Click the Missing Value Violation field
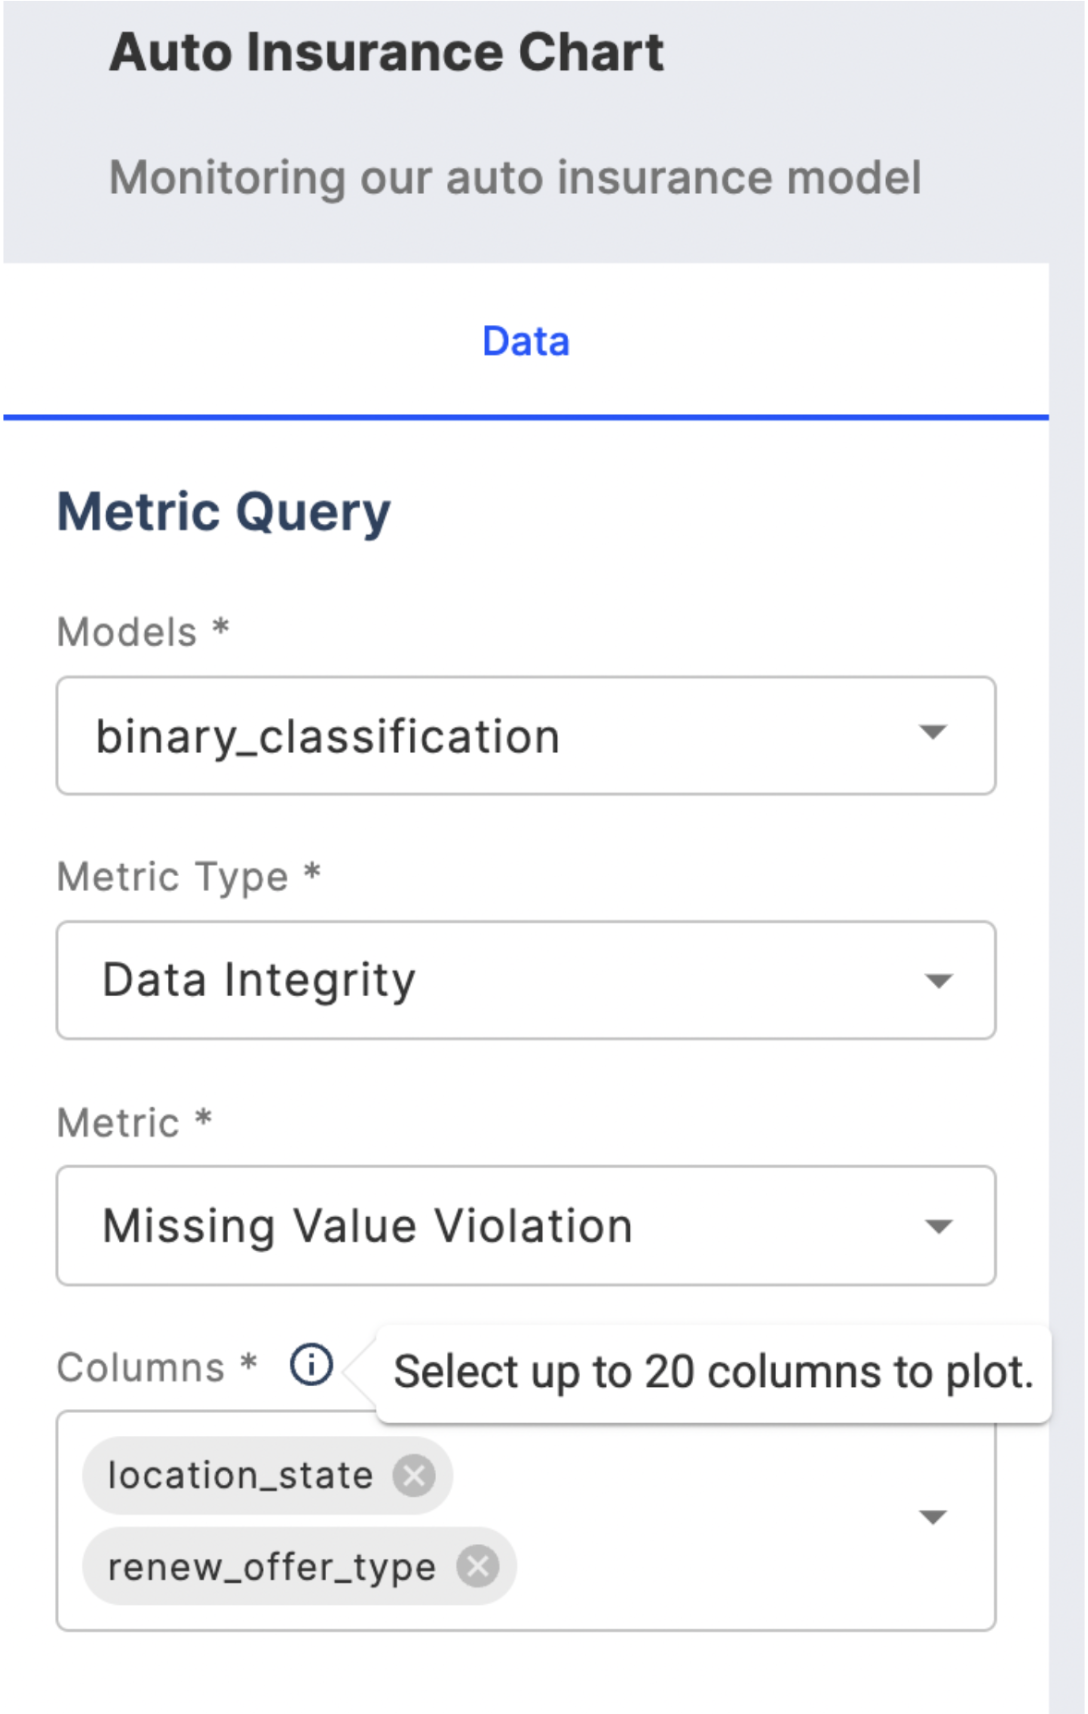The image size is (1088, 1714). [x=526, y=1225]
